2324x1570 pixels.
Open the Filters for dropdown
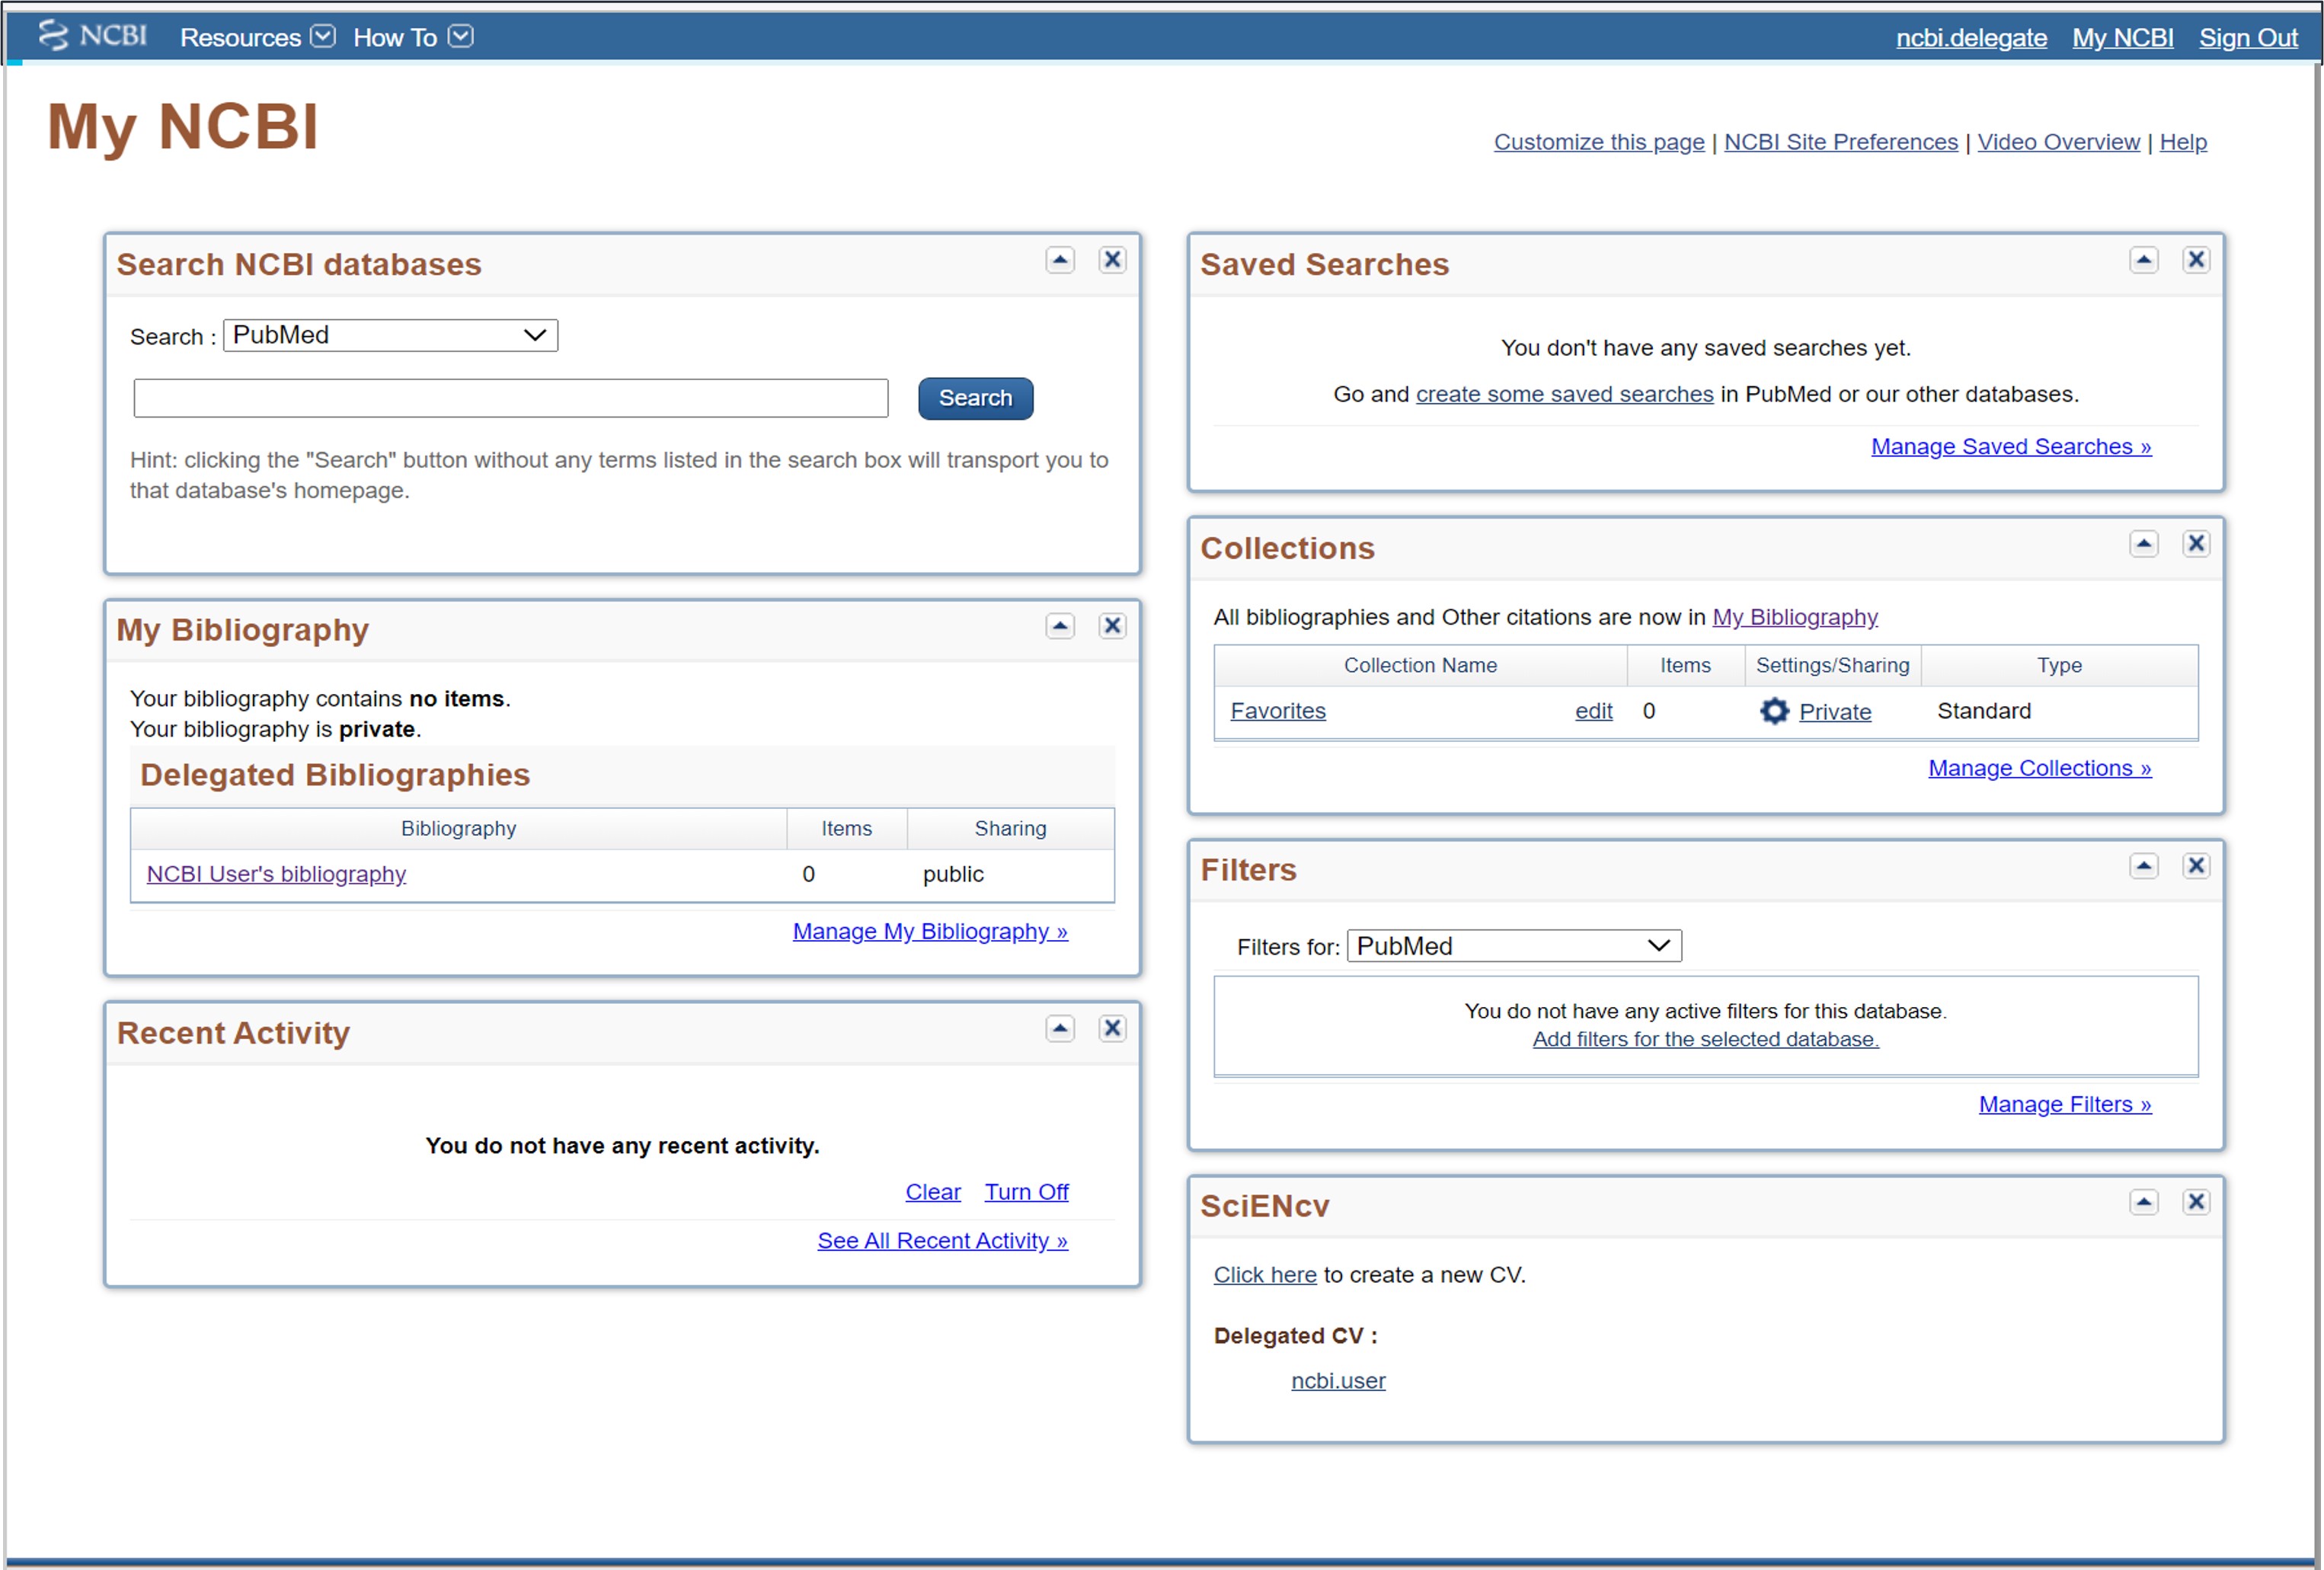[1514, 946]
